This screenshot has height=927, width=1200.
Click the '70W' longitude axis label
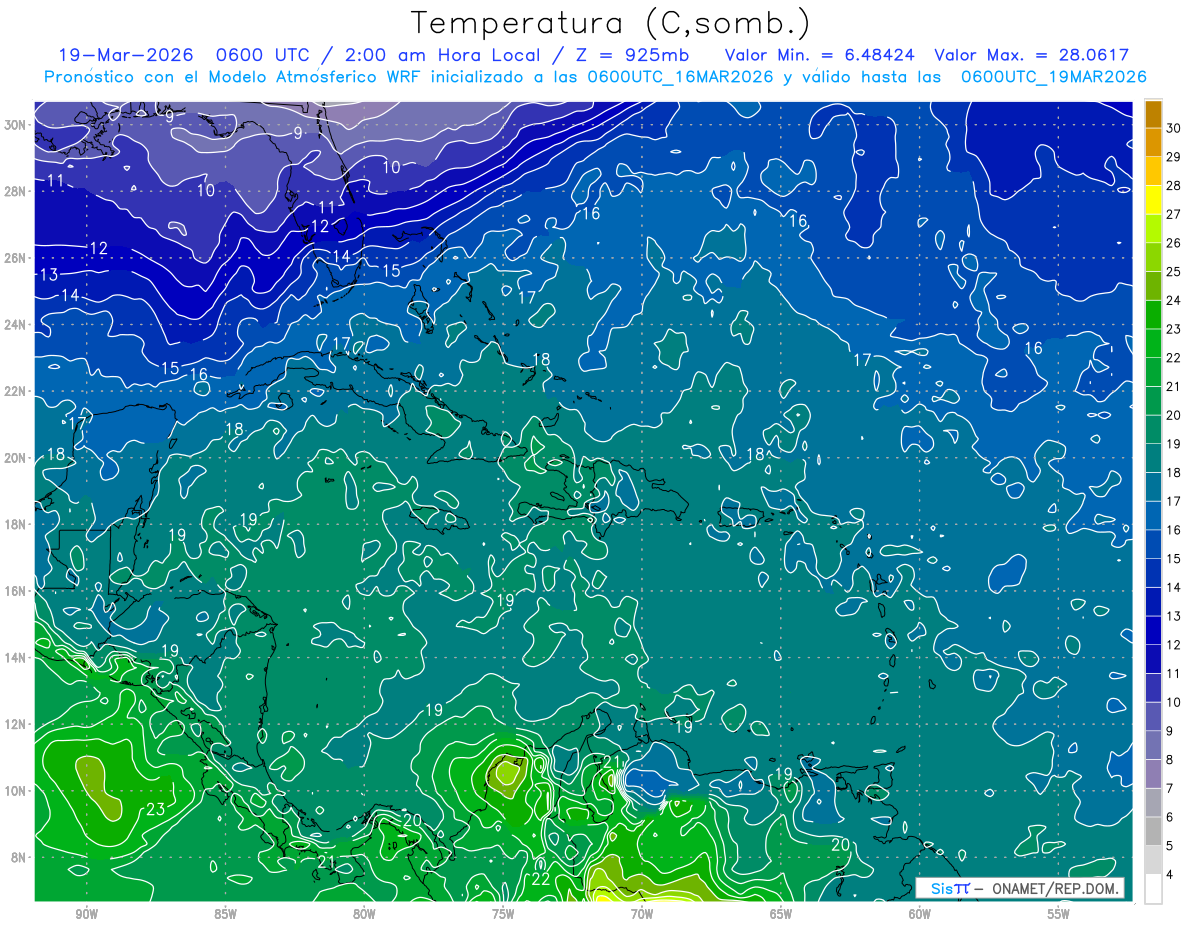(x=642, y=914)
